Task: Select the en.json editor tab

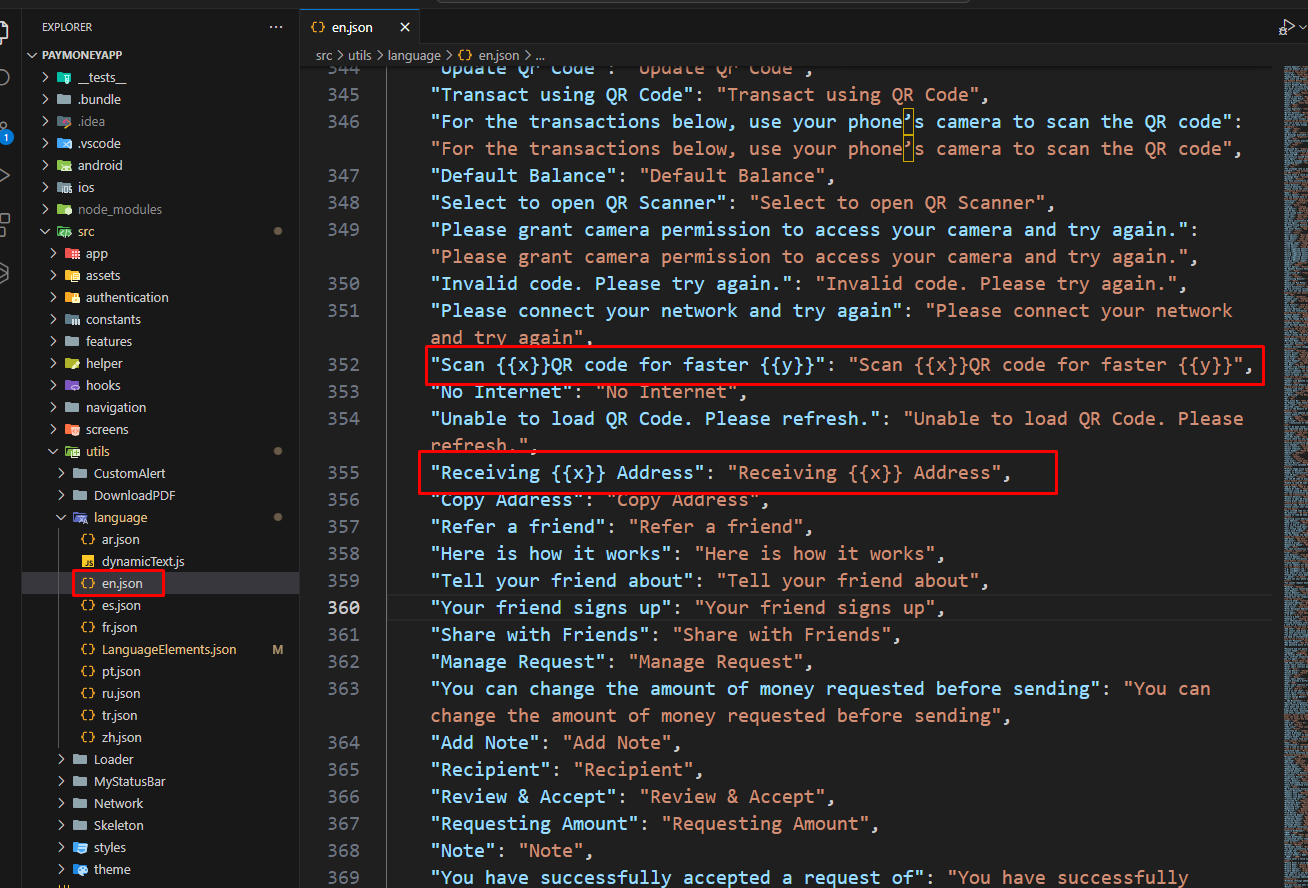Action: click(353, 27)
